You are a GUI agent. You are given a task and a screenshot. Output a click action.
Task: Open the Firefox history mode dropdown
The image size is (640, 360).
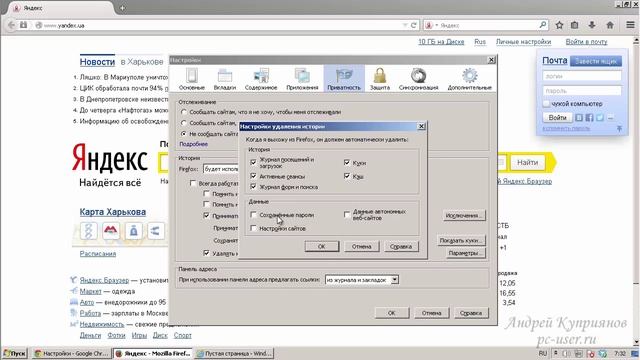tap(221, 169)
